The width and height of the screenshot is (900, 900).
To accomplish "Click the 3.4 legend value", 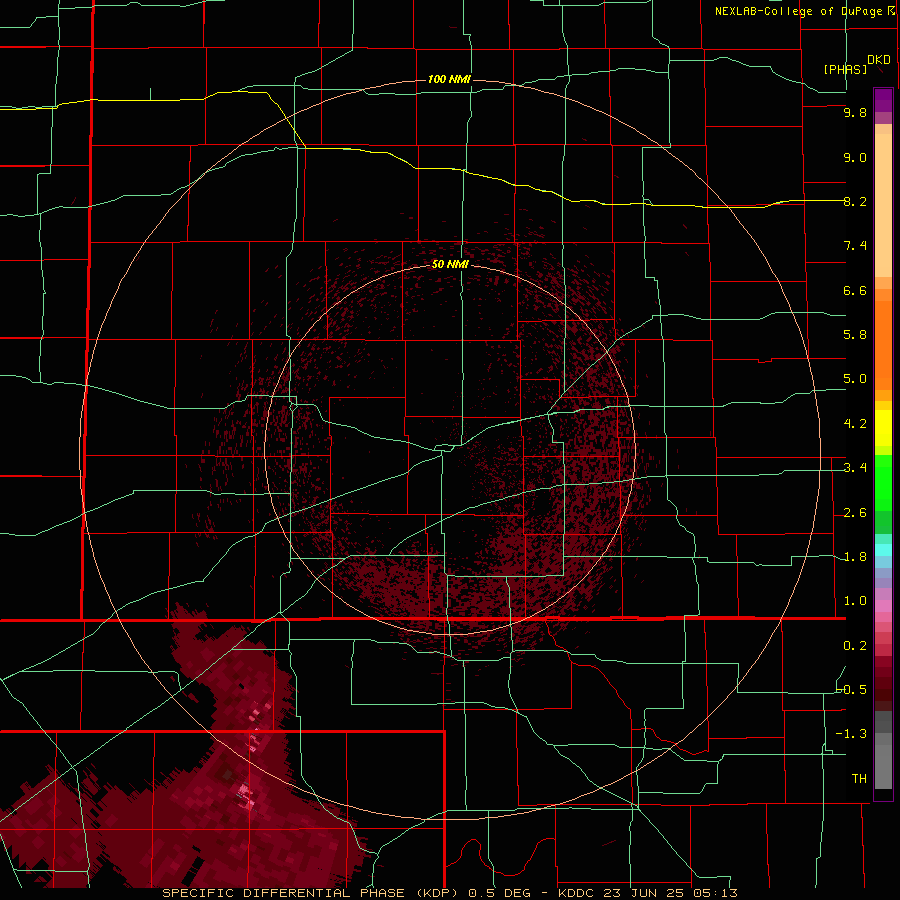I will point(855,468).
